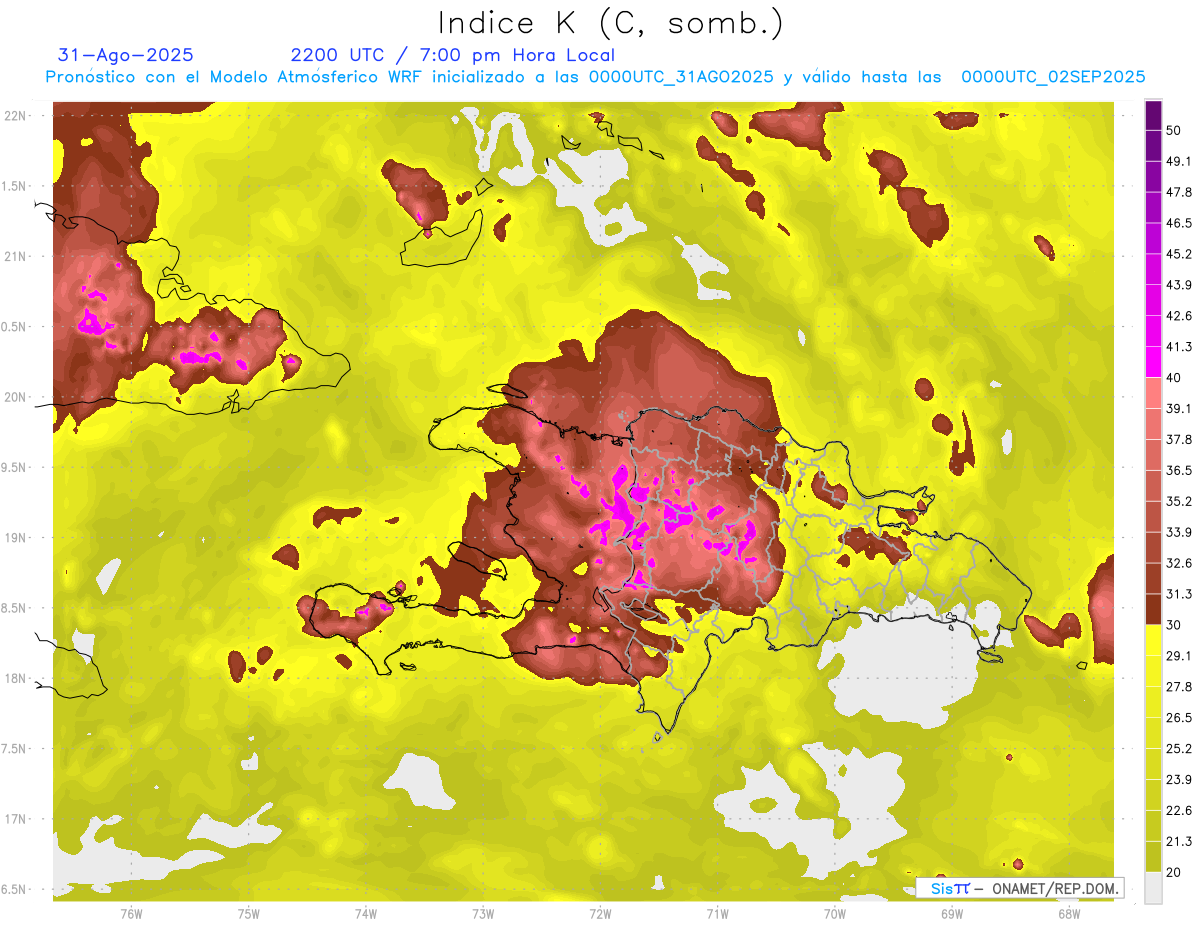Click the '23.9' colorbar value

pos(1178,779)
